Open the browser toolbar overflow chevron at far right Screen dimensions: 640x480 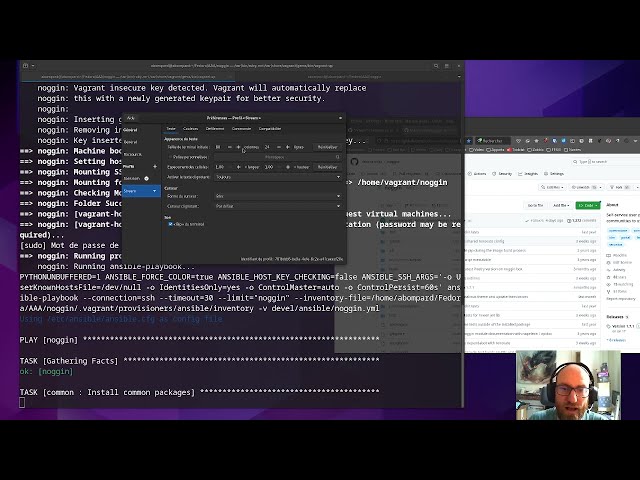[636, 141]
